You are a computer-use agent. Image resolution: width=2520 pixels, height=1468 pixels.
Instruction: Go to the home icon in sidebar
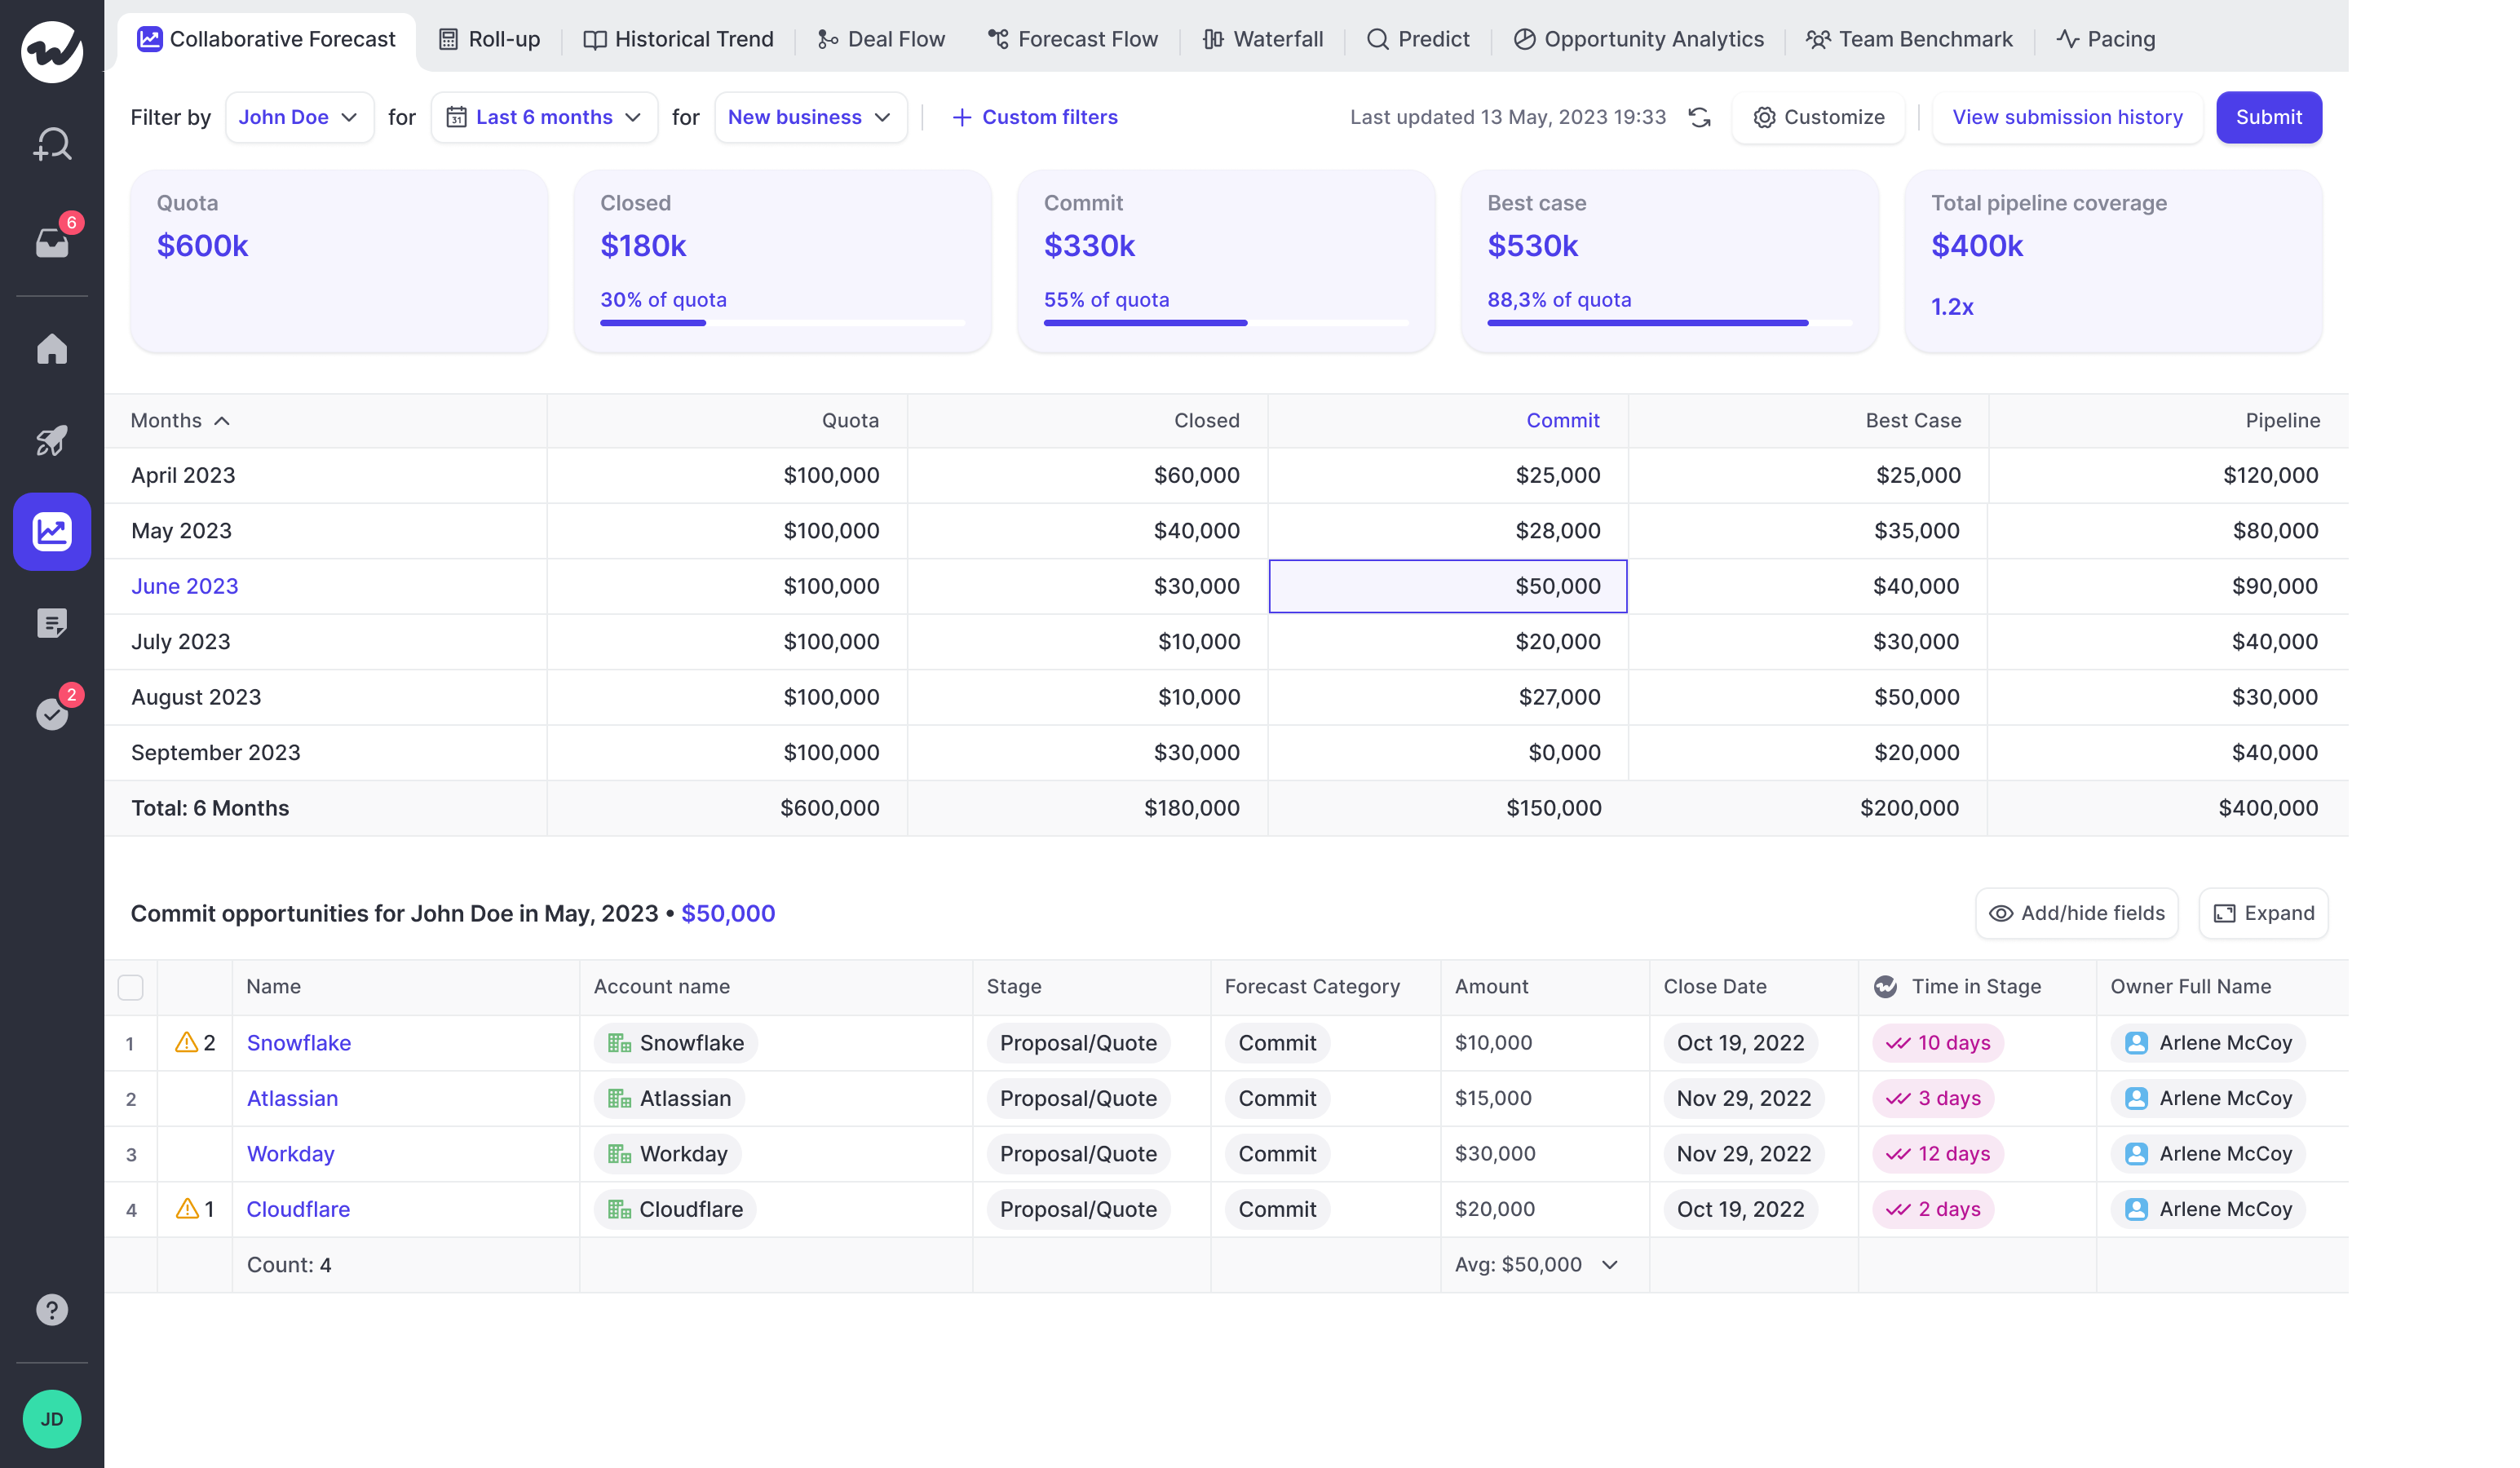[x=52, y=349]
